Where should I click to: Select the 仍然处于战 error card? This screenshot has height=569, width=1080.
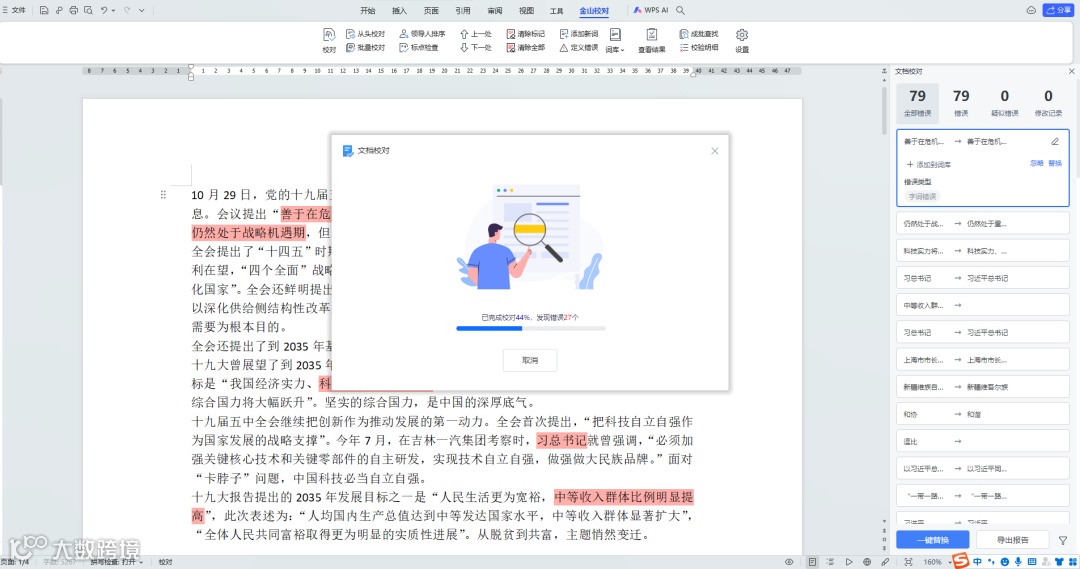(x=982, y=223)
